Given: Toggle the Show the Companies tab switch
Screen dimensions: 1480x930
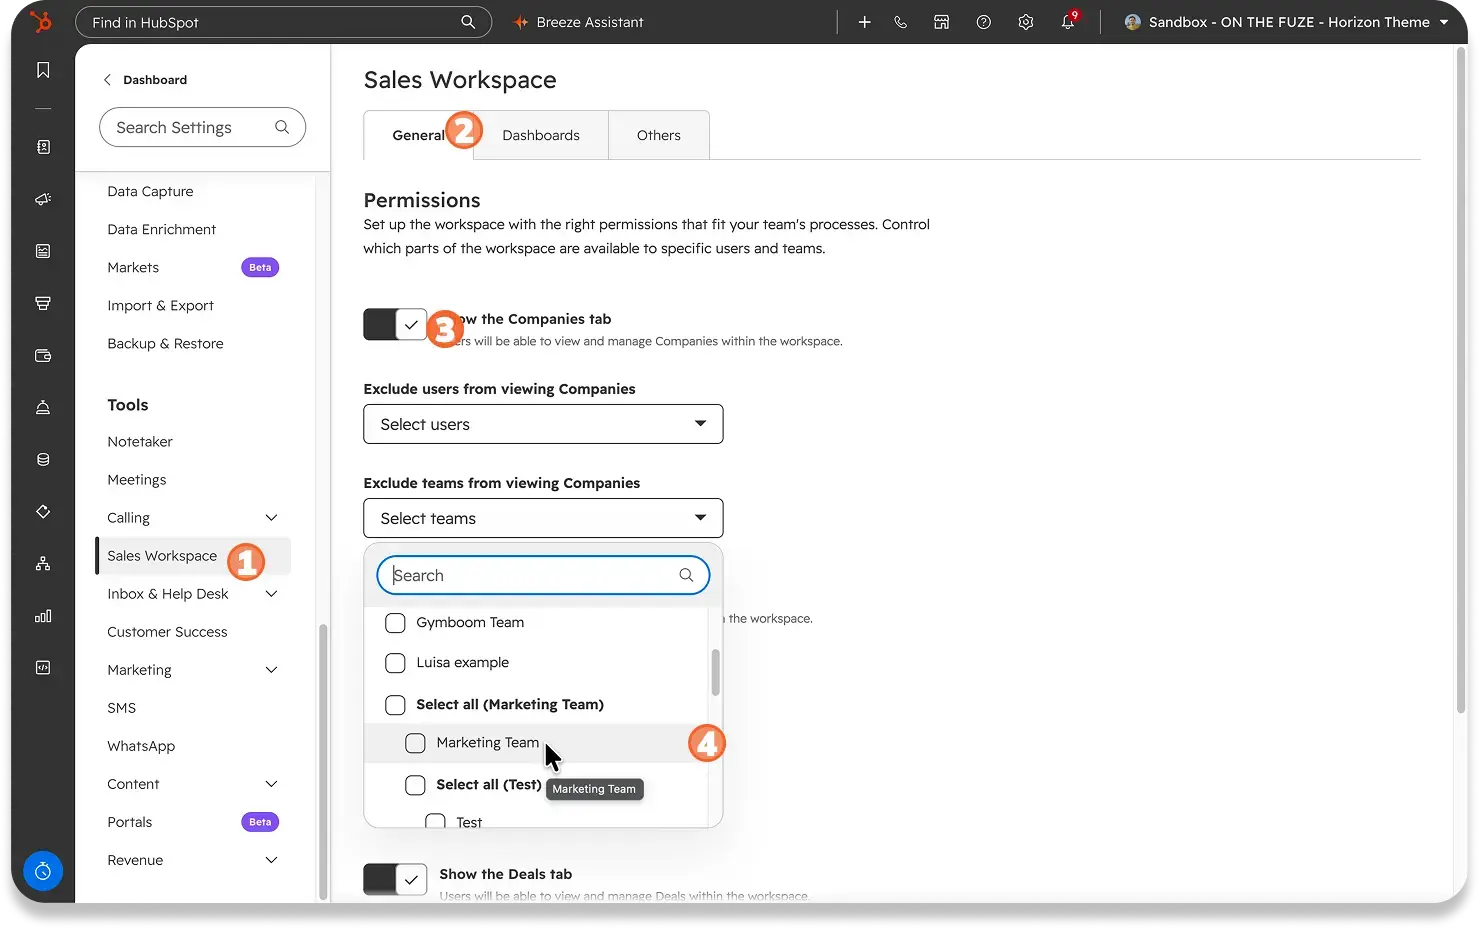Looking at the screenshot, I should coord(395,324).
